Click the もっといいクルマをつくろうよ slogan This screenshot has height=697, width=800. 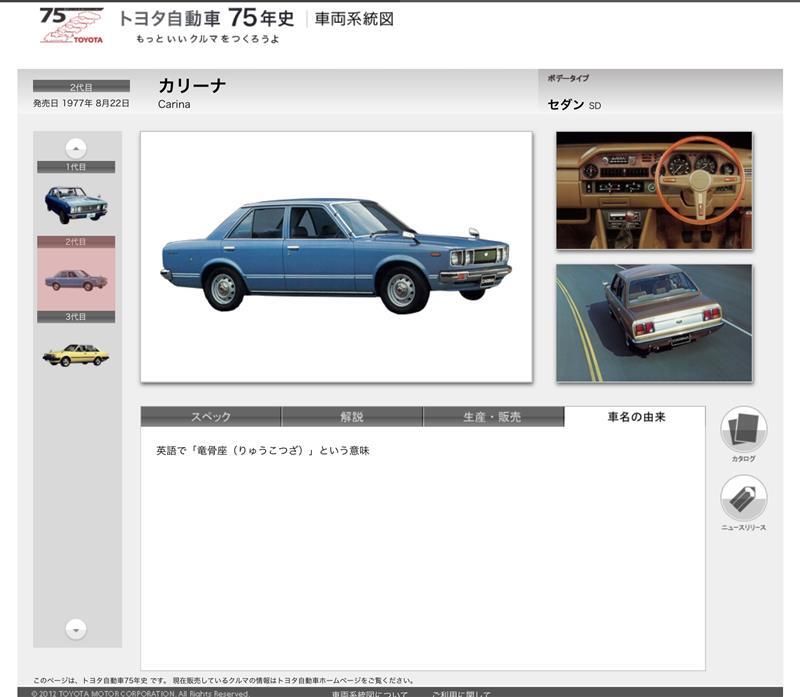208,39
